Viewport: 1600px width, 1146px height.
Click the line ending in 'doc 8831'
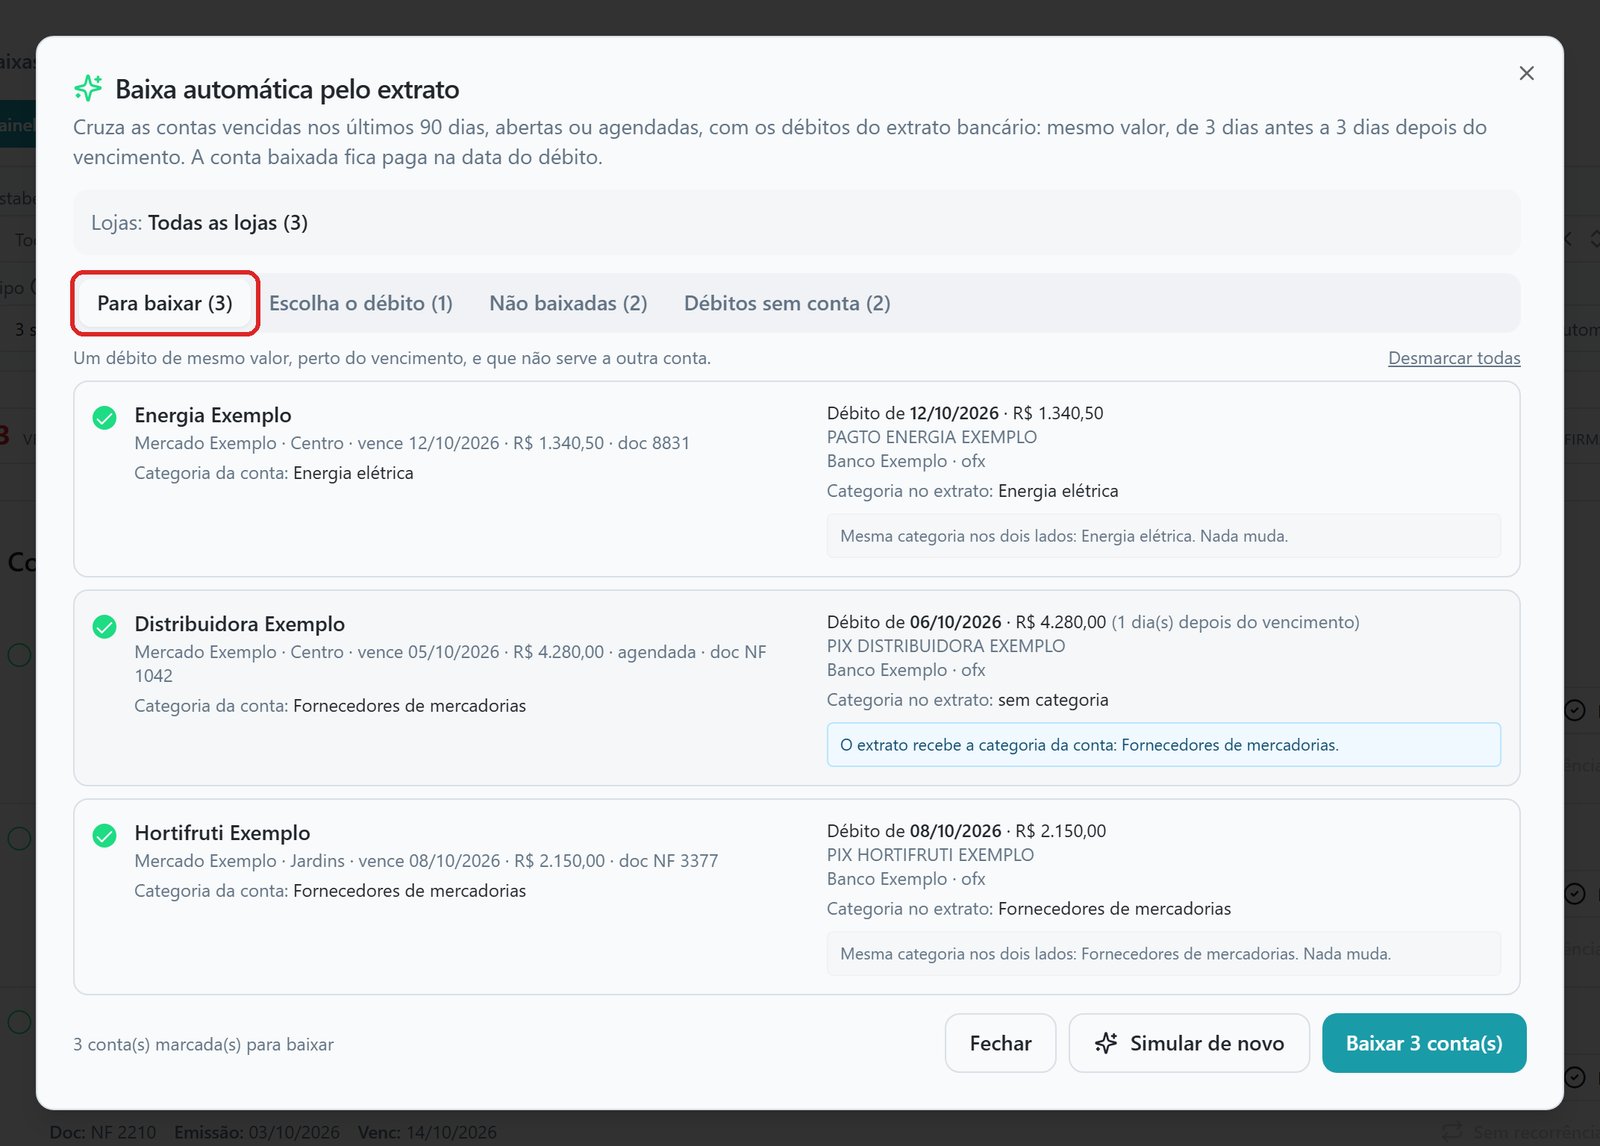click(412, 443)
